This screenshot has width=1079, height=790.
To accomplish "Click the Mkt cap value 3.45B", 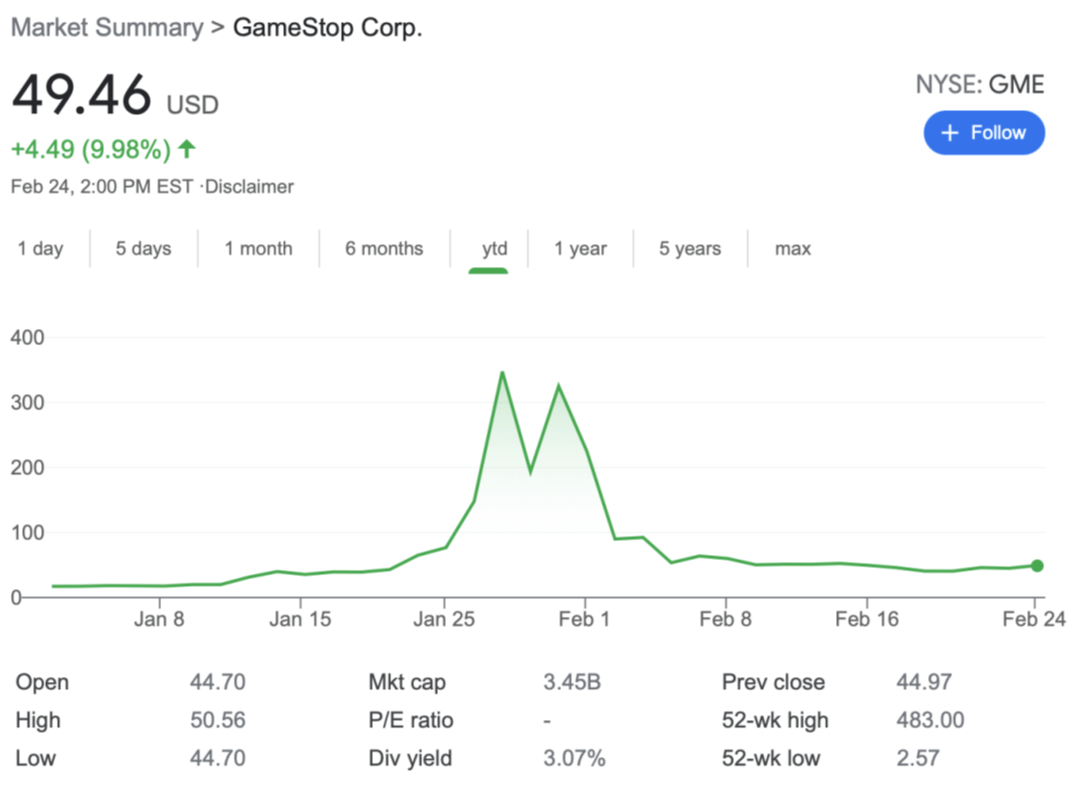I will point(572,682).
